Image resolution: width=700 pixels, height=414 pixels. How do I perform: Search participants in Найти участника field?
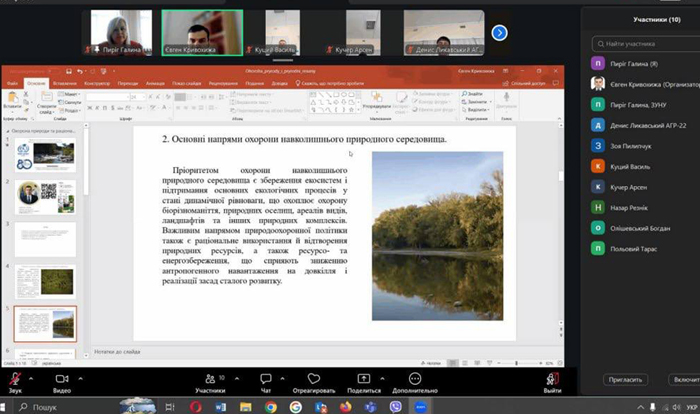click(645, 44)
